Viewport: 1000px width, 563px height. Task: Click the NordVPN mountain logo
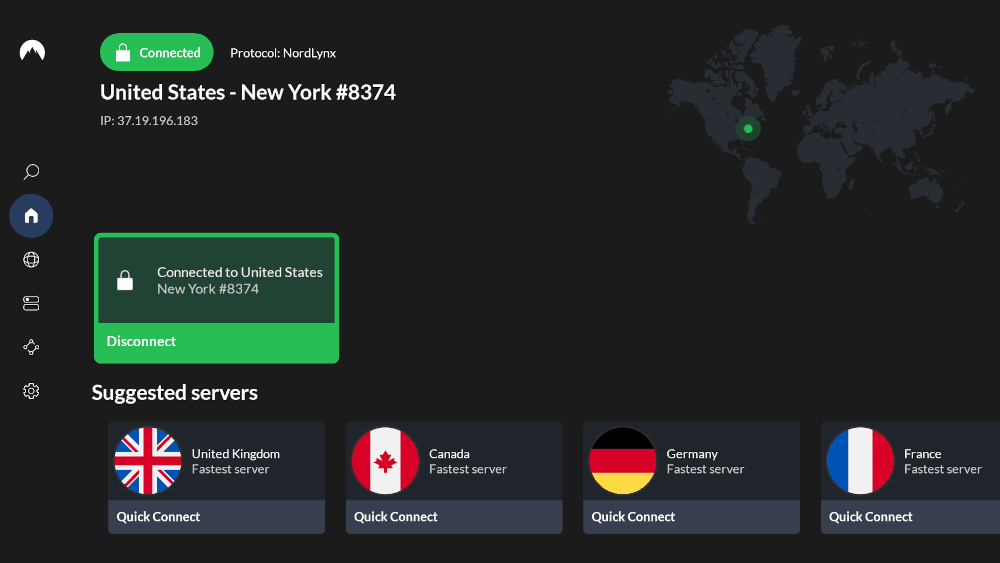pyautogui.click(x=32, y=52)
